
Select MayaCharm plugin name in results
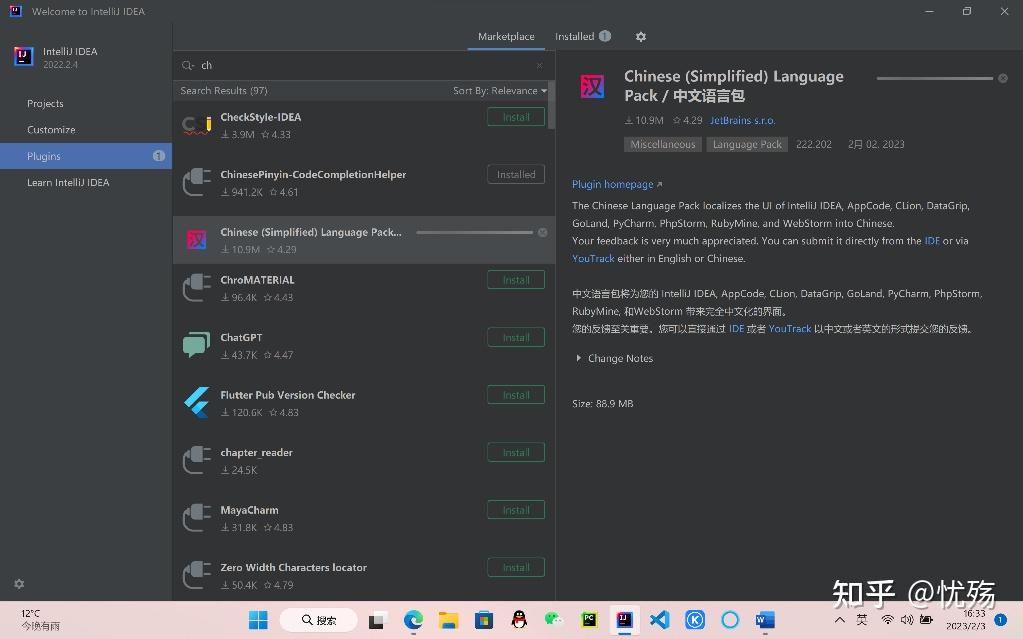249,510
